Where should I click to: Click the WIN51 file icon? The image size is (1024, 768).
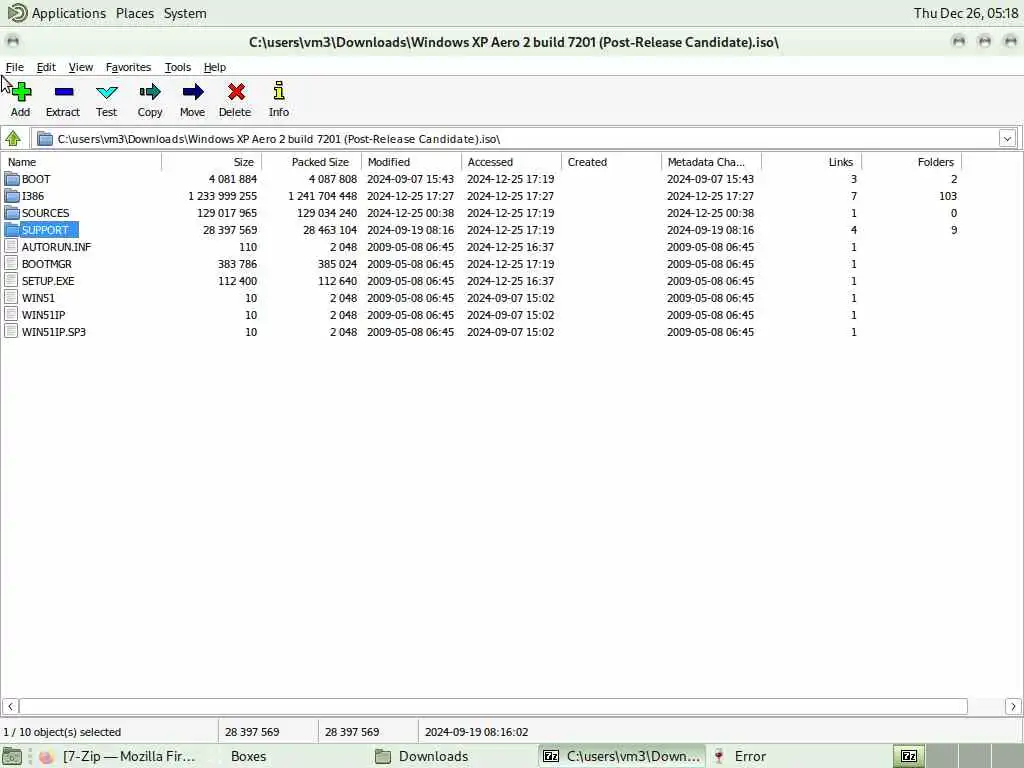pyautogui.click(x=11, y=297)
